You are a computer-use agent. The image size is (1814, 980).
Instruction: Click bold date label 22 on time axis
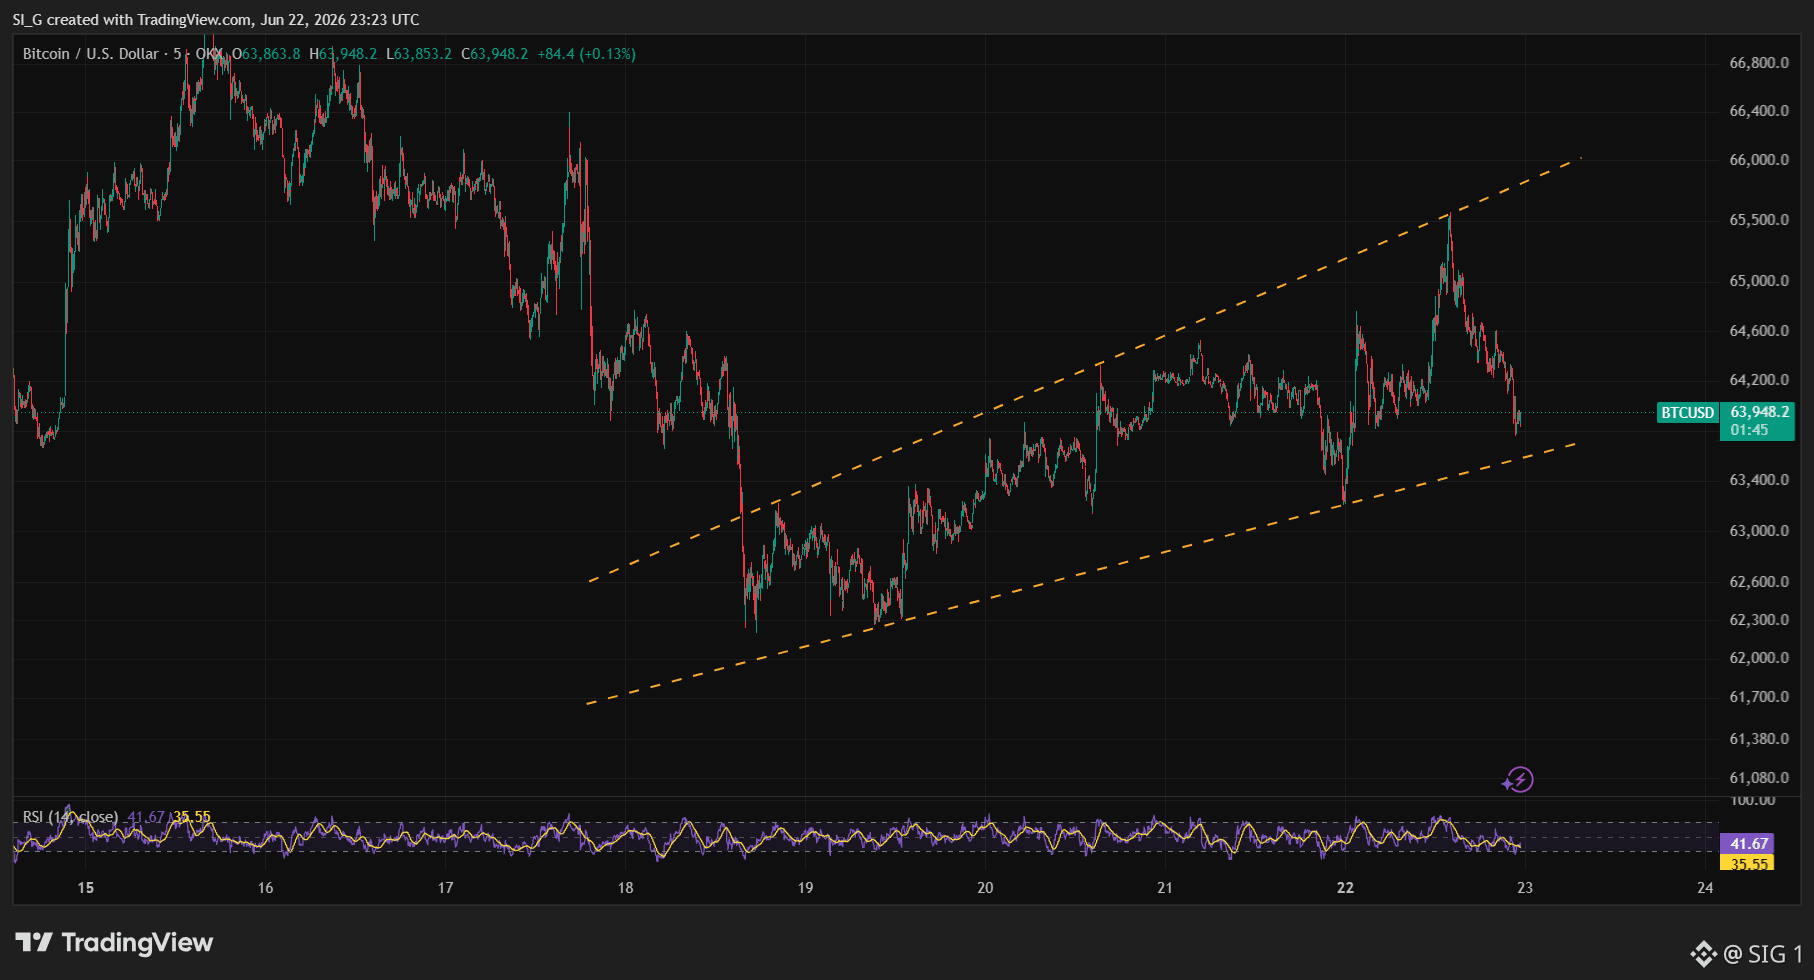1345,888
